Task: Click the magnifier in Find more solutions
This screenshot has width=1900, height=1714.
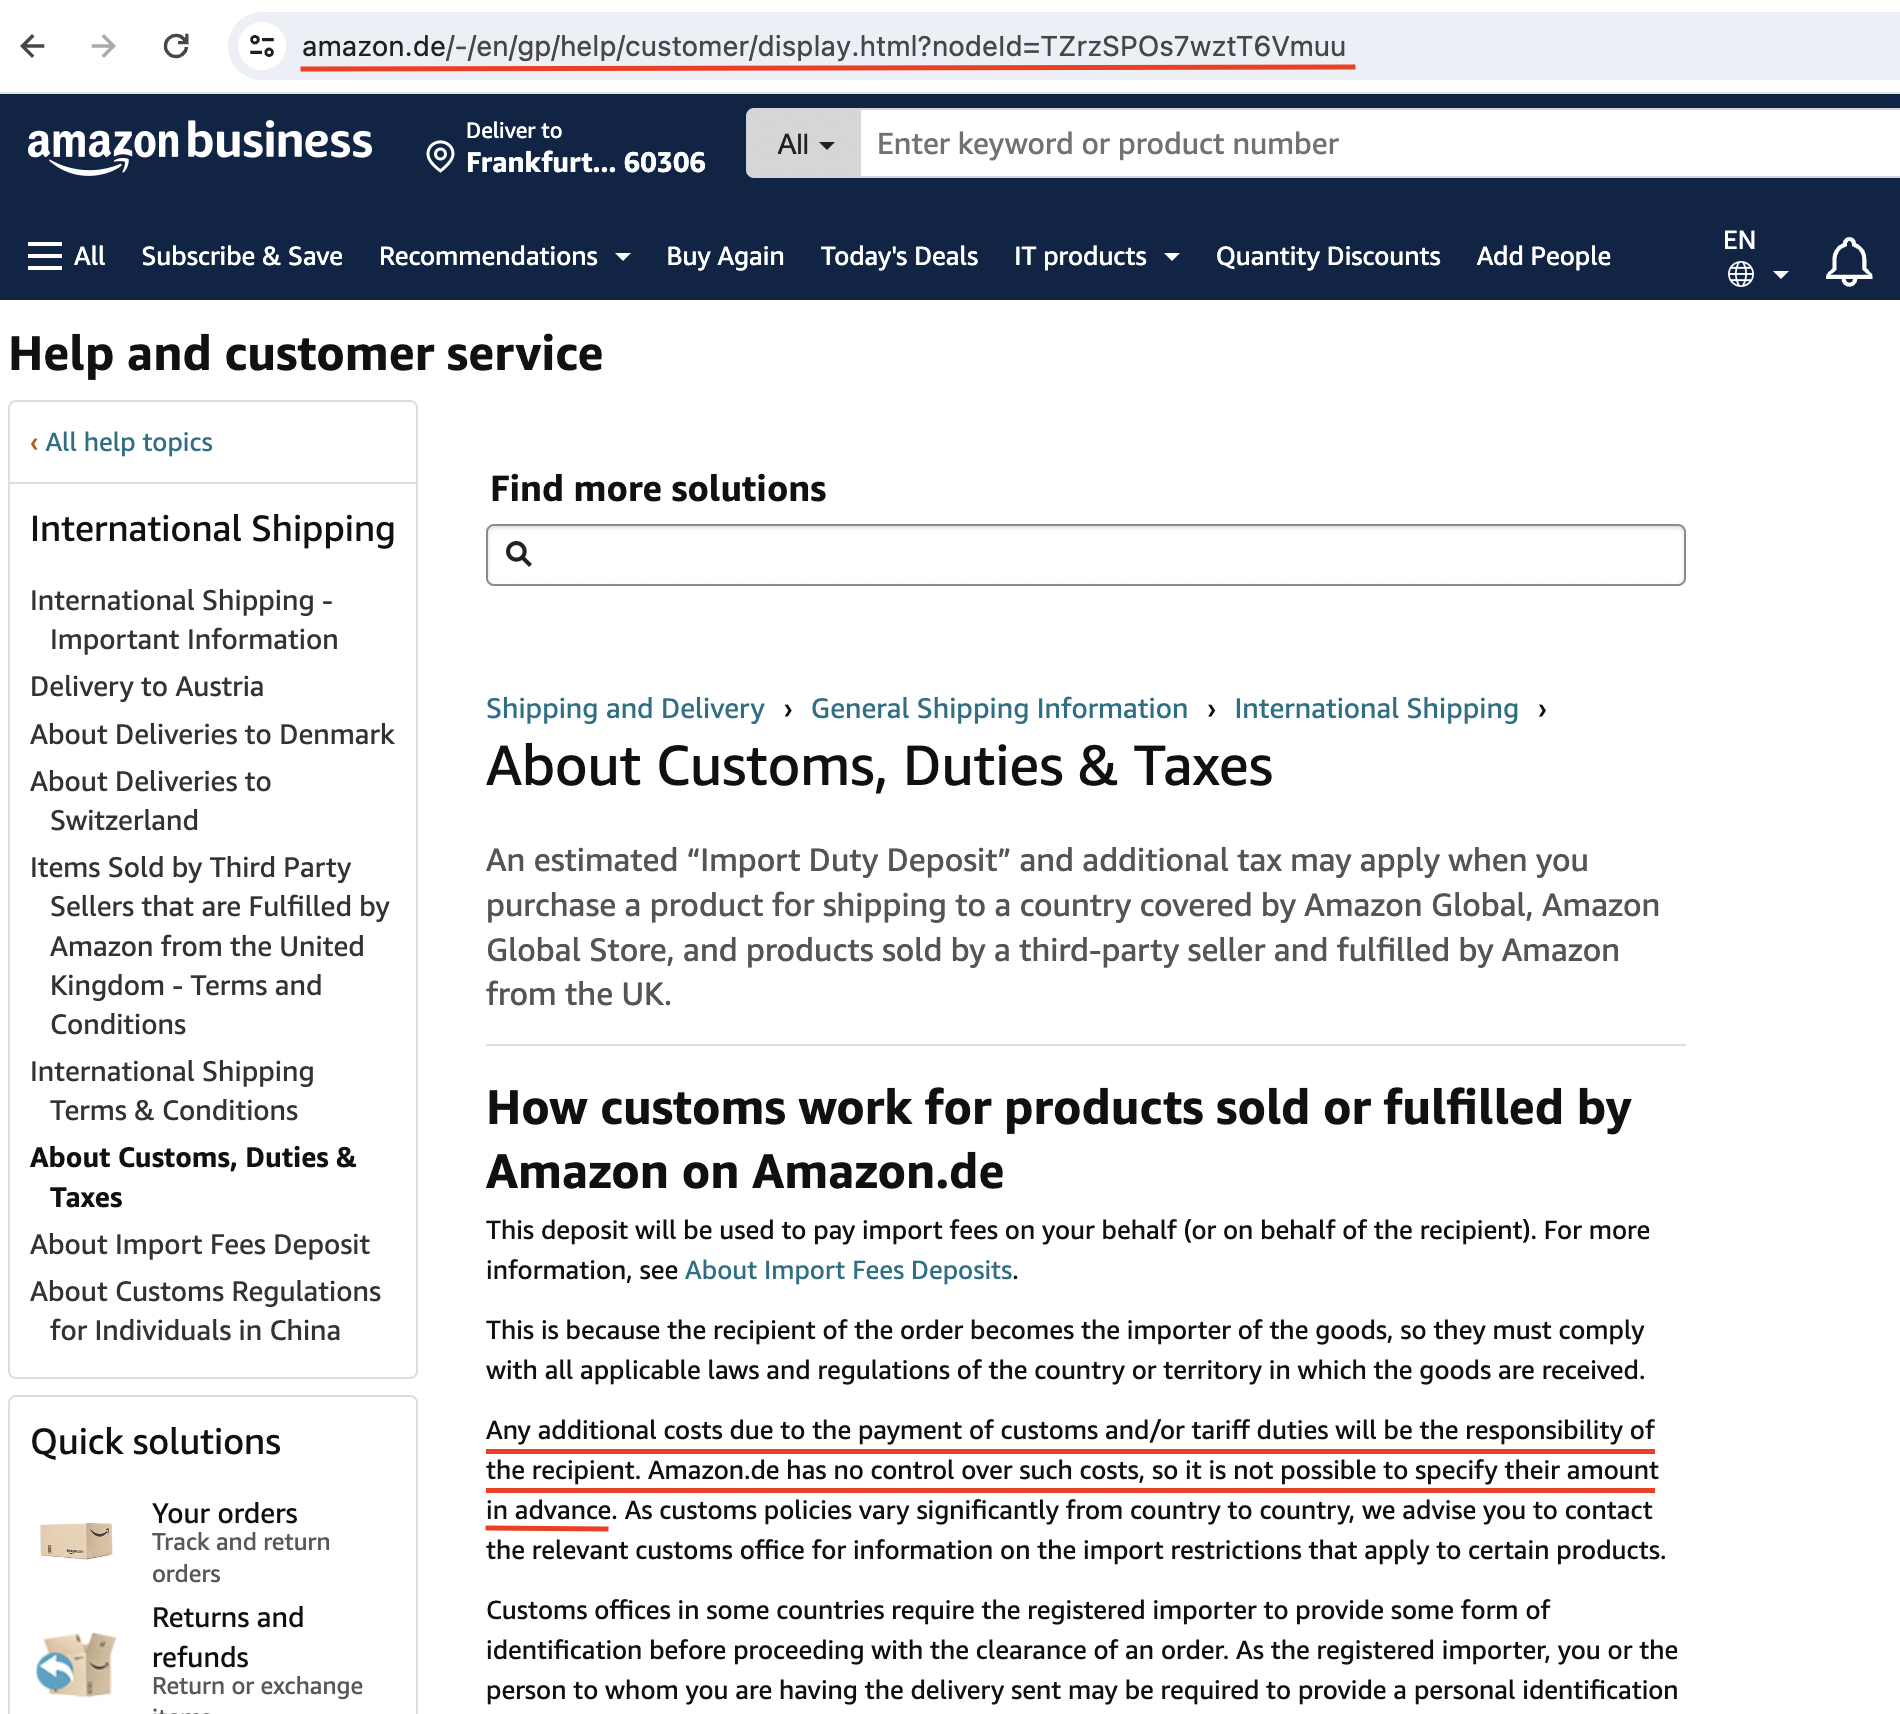Action: pyautogui.click(x=519, y=553)
